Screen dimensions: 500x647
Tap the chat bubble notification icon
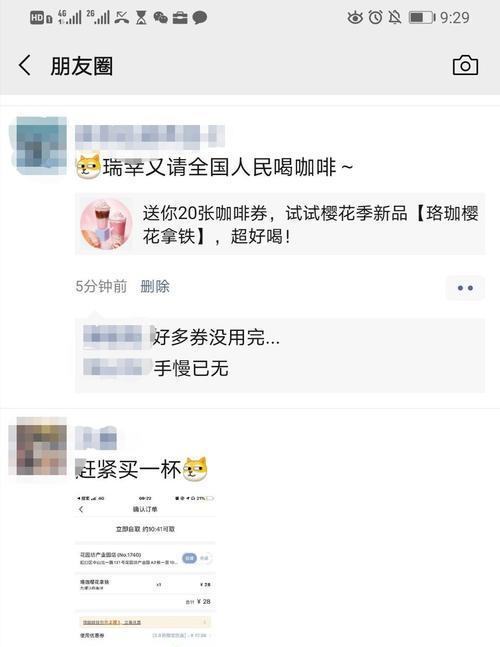point(200,17)
